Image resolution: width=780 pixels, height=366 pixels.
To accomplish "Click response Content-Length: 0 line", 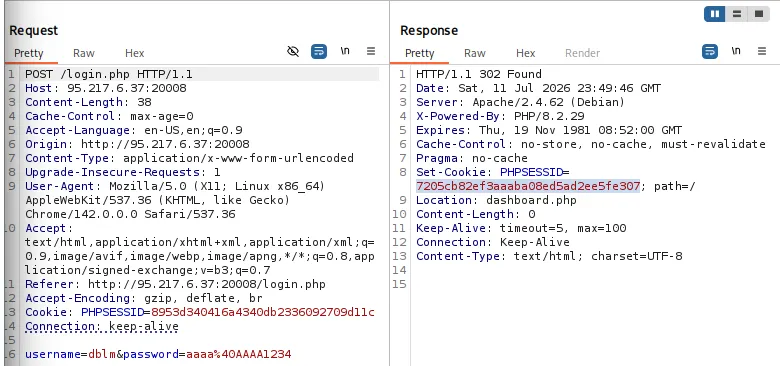I will [x=476, y=214].
